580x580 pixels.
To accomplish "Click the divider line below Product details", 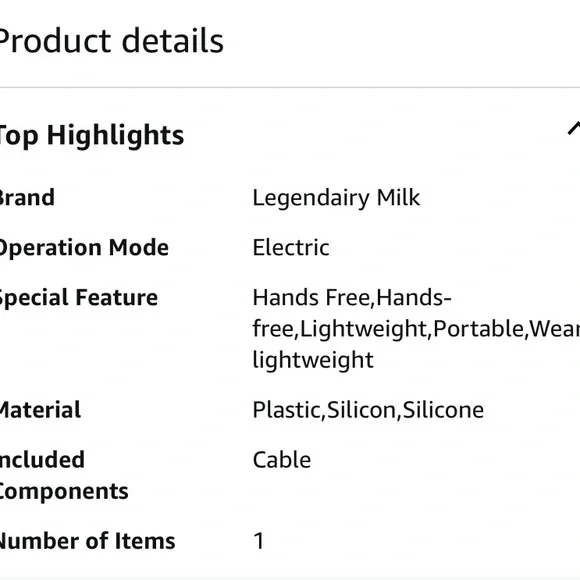I will click(x=290, y=88).
